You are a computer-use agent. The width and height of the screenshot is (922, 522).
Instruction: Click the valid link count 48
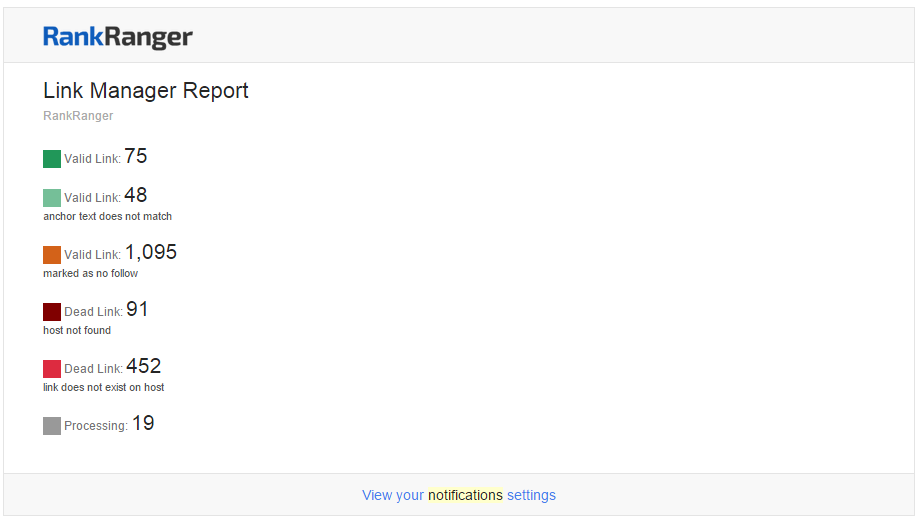click(136, 195)
